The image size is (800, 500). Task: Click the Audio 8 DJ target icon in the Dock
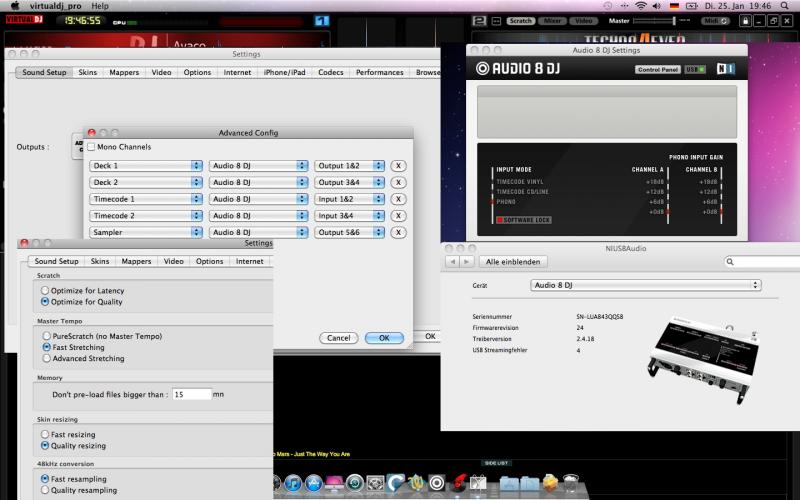[x=437, y=483]
